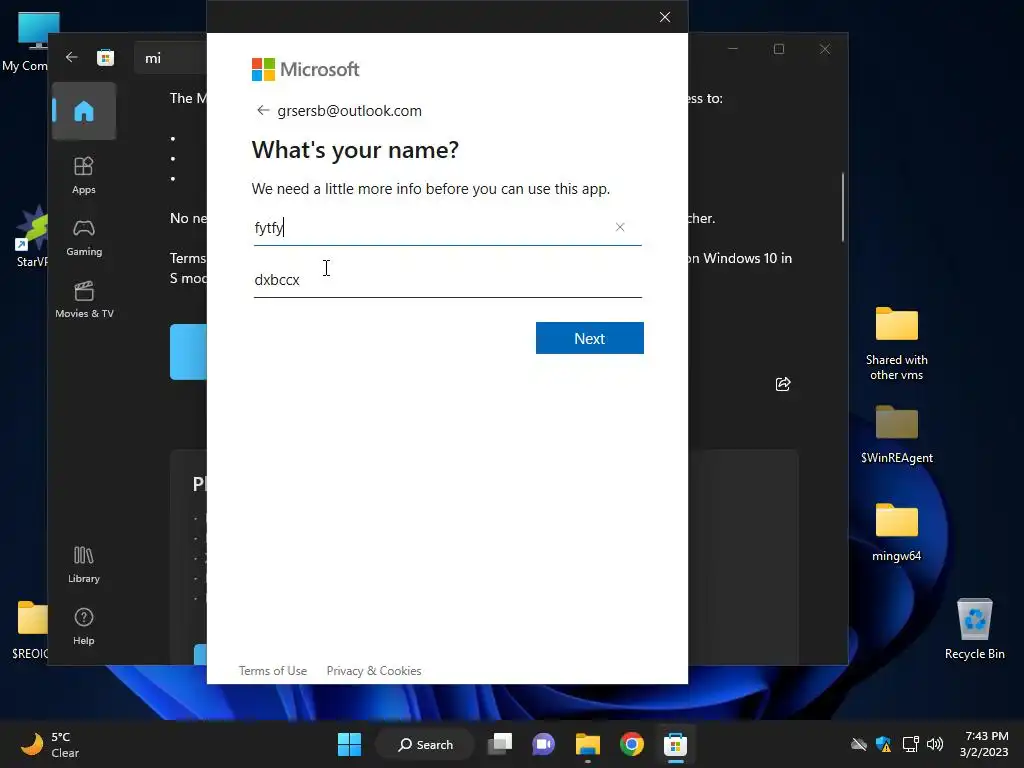Click the OneDrive cloud tray icon
This screenshot has height=768, width=1024.
(859, 744)
